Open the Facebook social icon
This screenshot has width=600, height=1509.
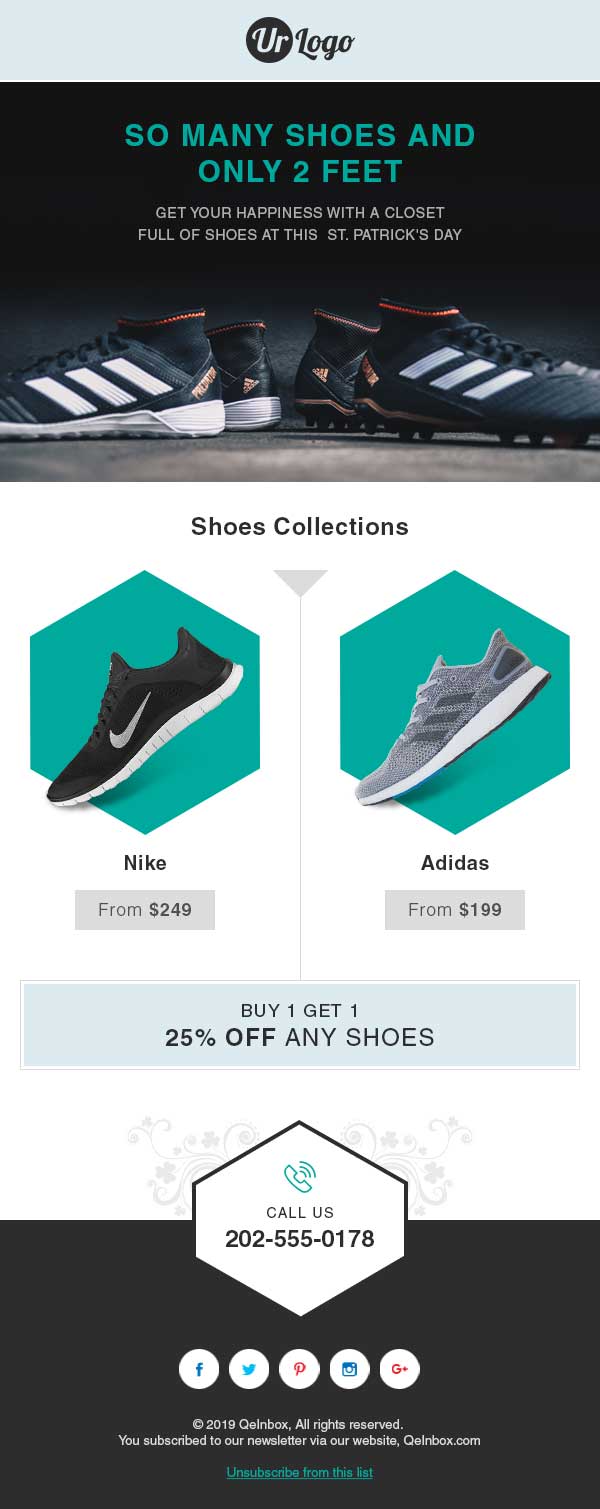[x=199, y=1369]
